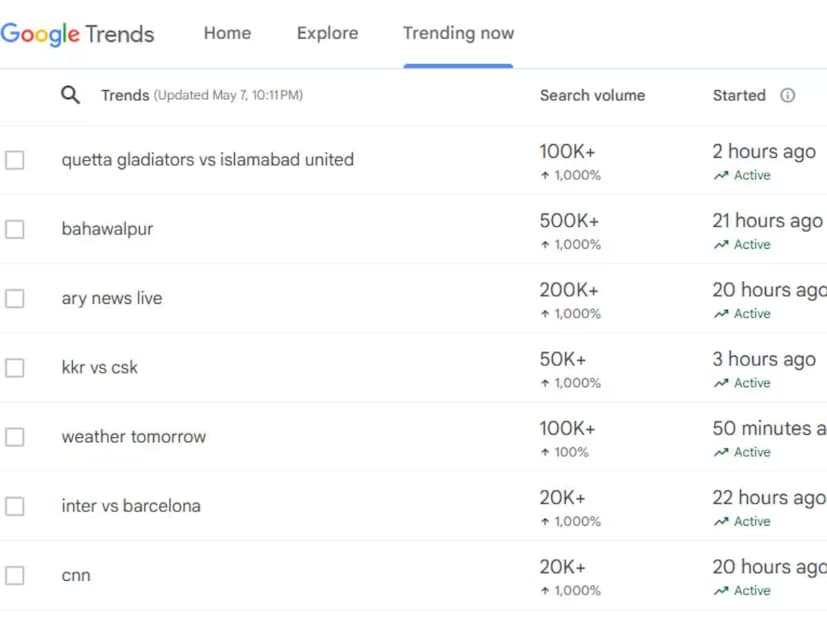Click the Search volume column header

click(x=592, y=96)
